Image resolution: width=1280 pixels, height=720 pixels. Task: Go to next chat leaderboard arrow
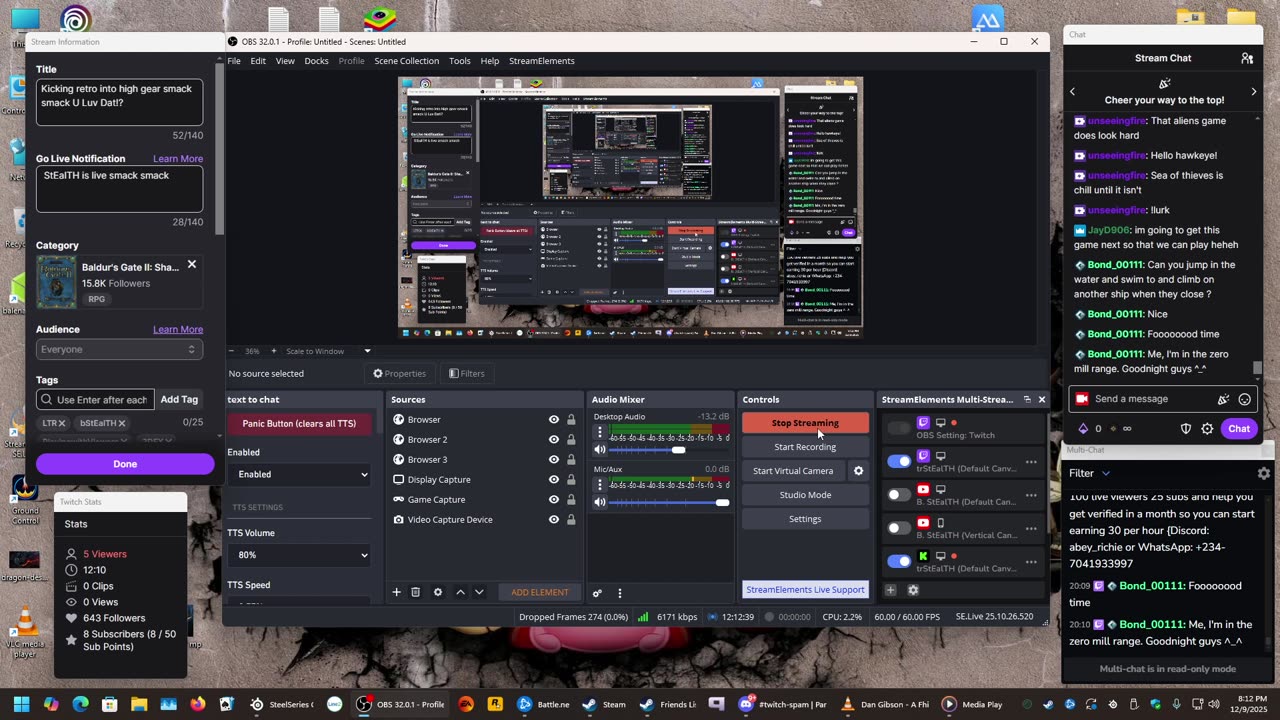(x=1254, y=92)
